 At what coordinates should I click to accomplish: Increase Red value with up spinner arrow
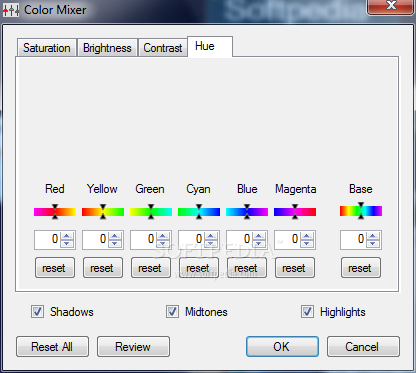(67, 236)
